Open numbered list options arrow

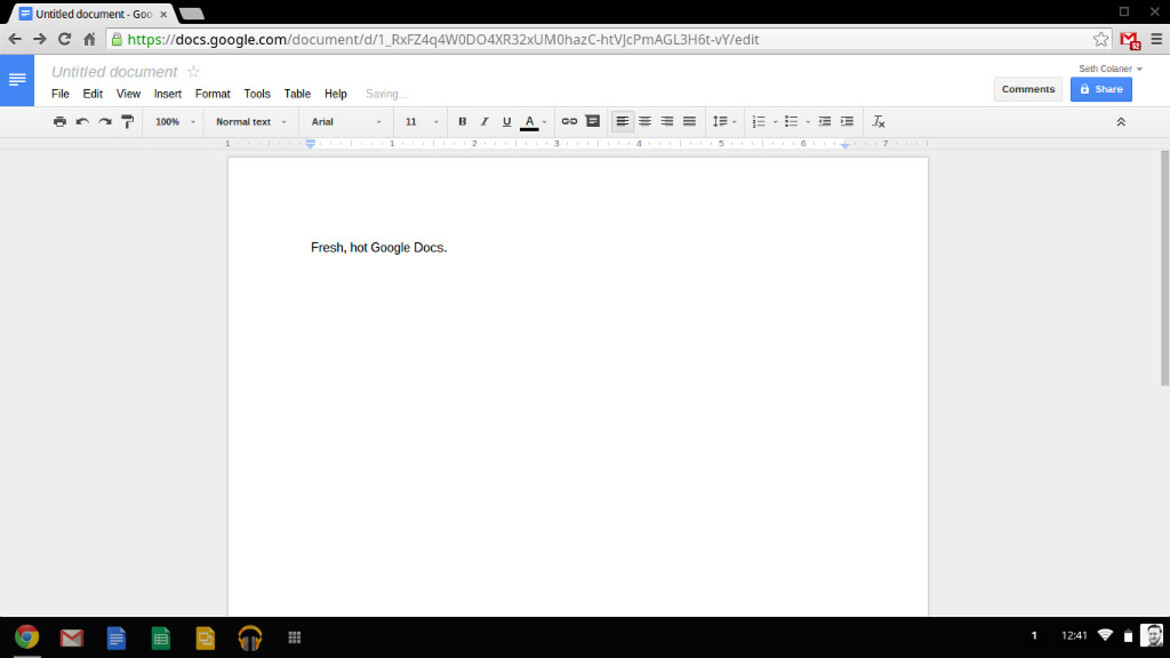(x=775, y=122)
